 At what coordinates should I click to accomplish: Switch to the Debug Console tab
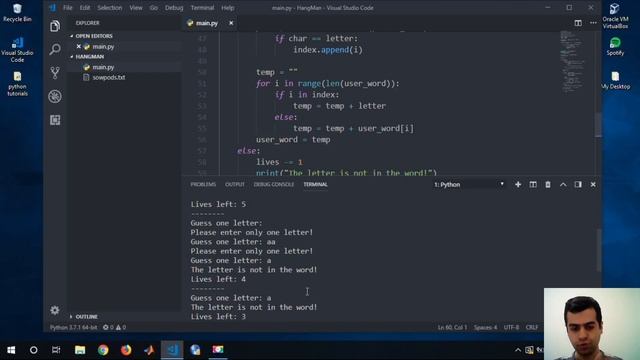pyautogui.click(x=273, y=184)
